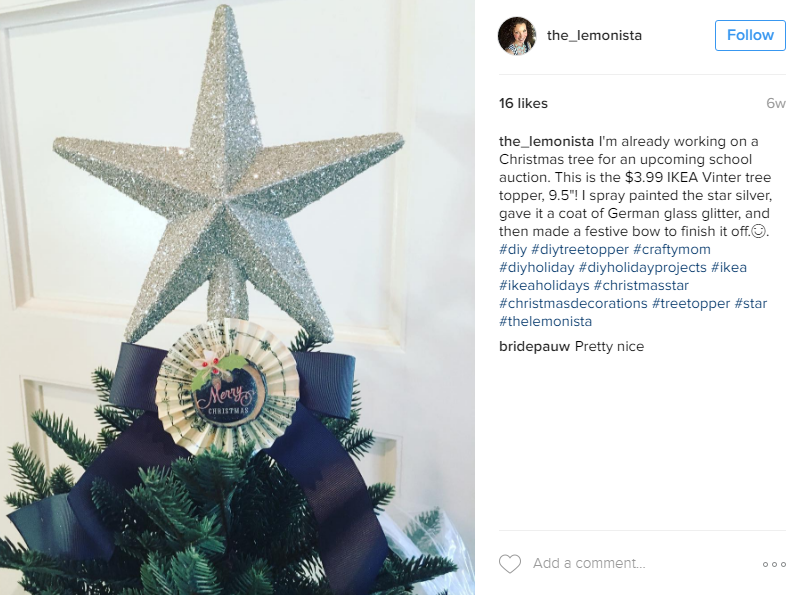Open the #diyholidayprojects hashtag
The width and height of the screenshot is (808, 595).
[643, 267]
